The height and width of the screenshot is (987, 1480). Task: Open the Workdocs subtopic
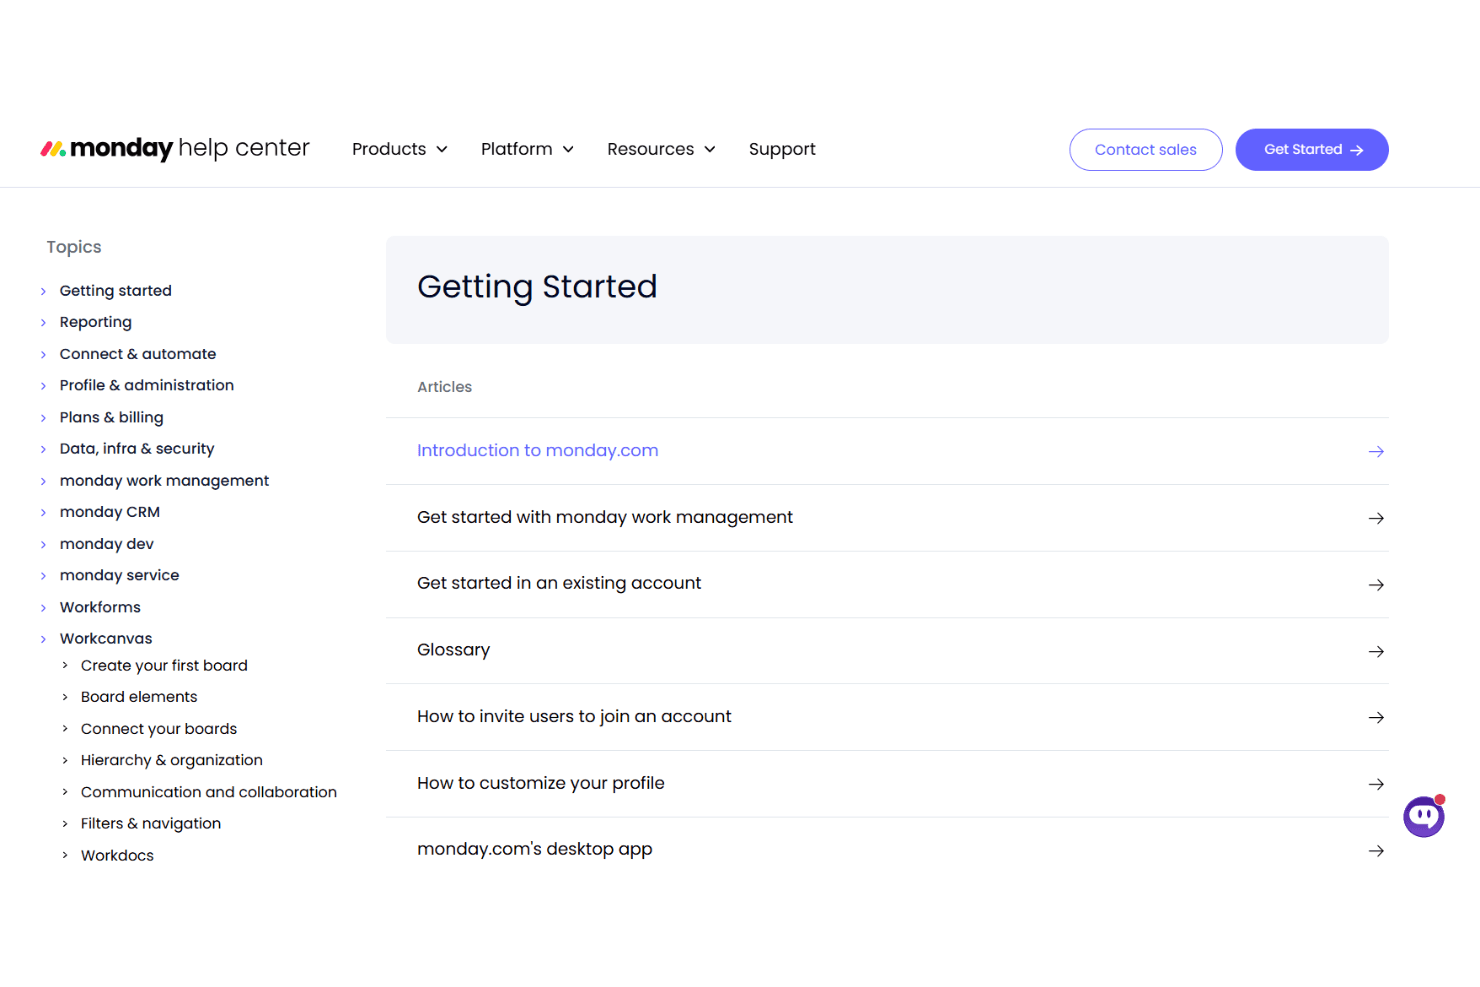point(117,856)
